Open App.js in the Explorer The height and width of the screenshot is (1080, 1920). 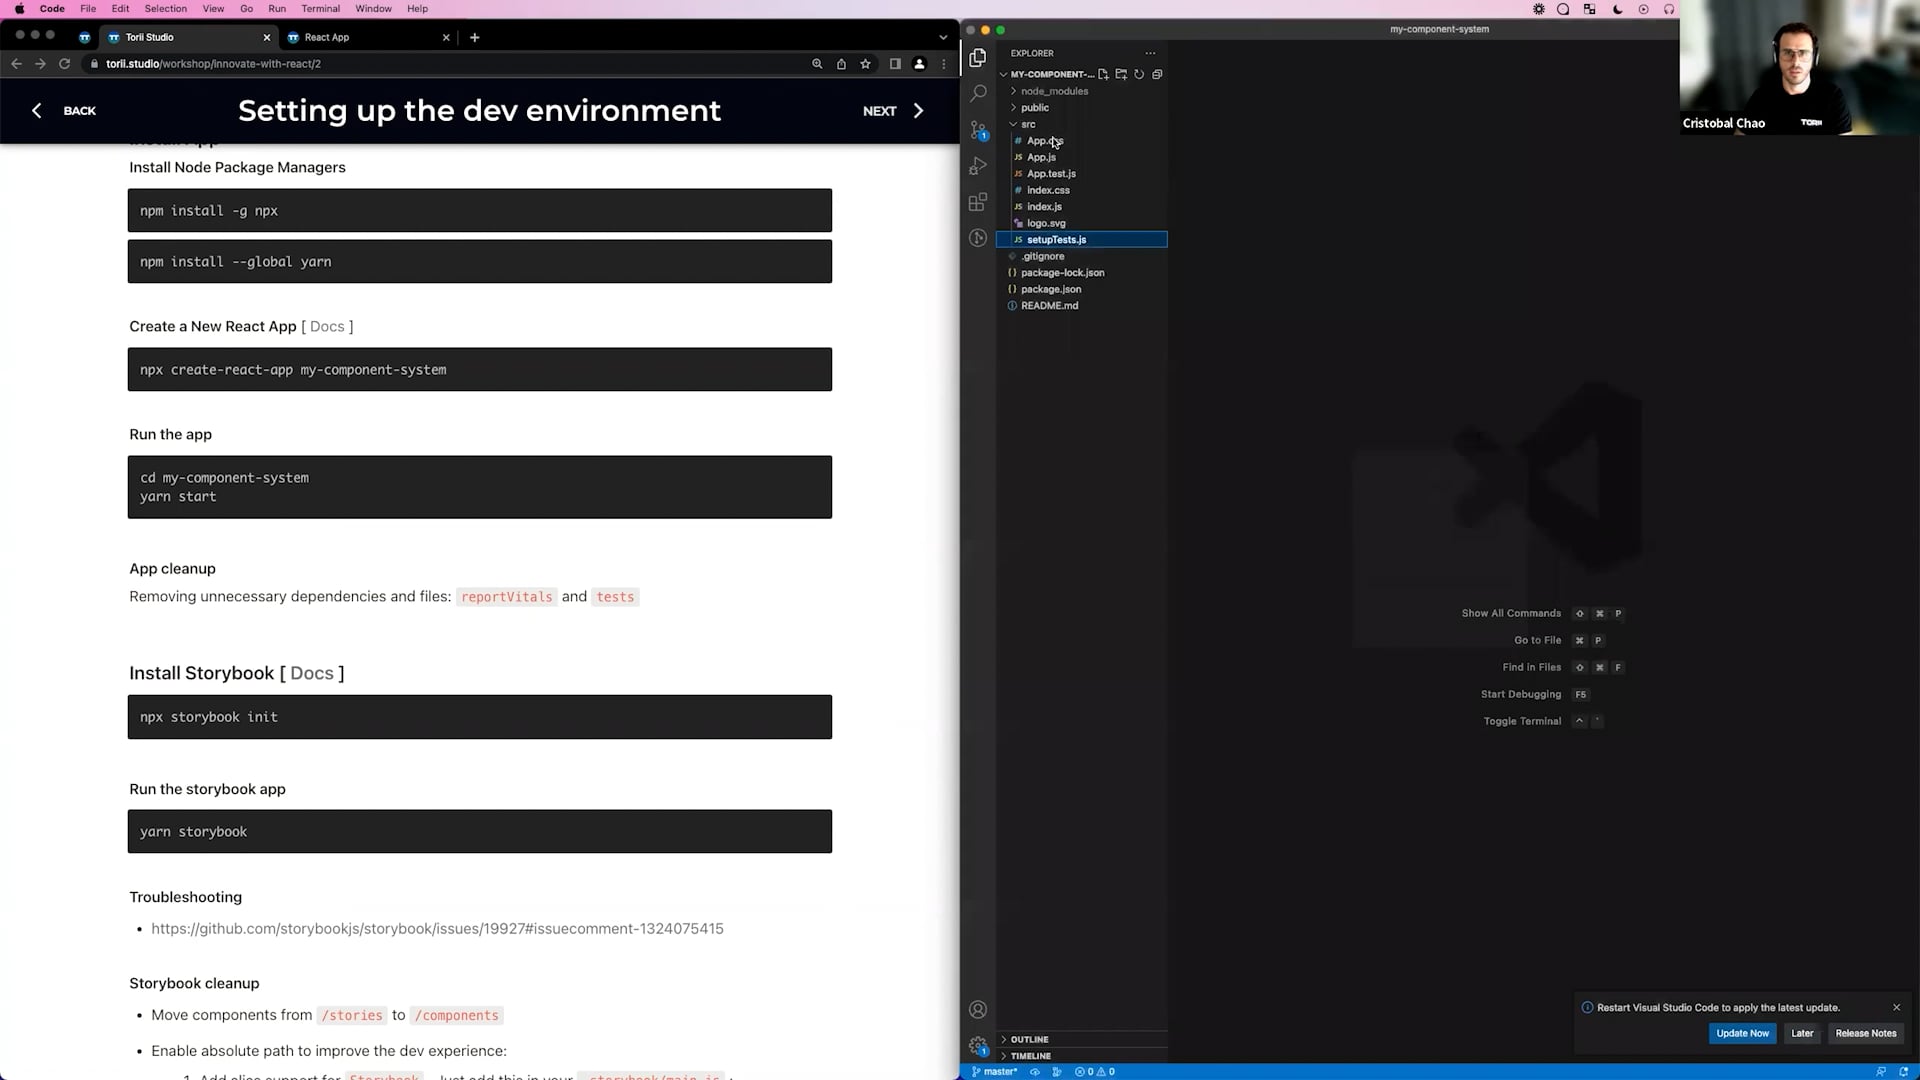click(1082, 157)
